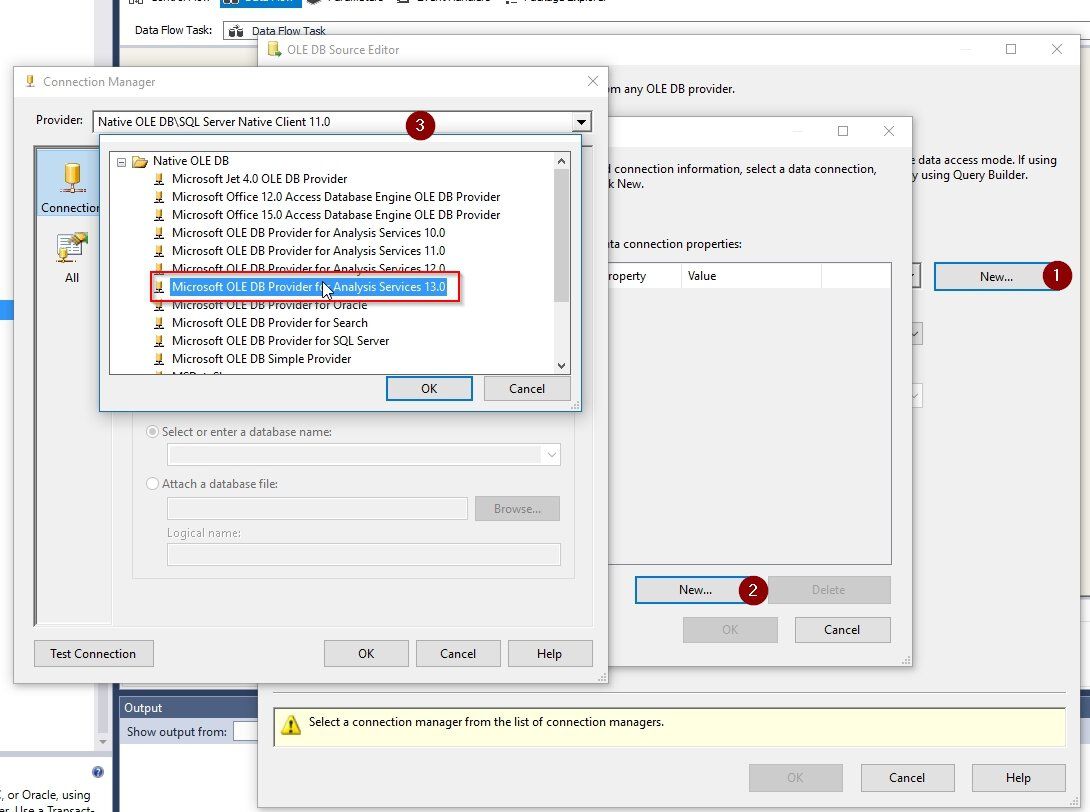Screen dimensions: 1090x812
Task: Click the Delete button for data connections
Action: pyautogui.click(x=829, y=590)
